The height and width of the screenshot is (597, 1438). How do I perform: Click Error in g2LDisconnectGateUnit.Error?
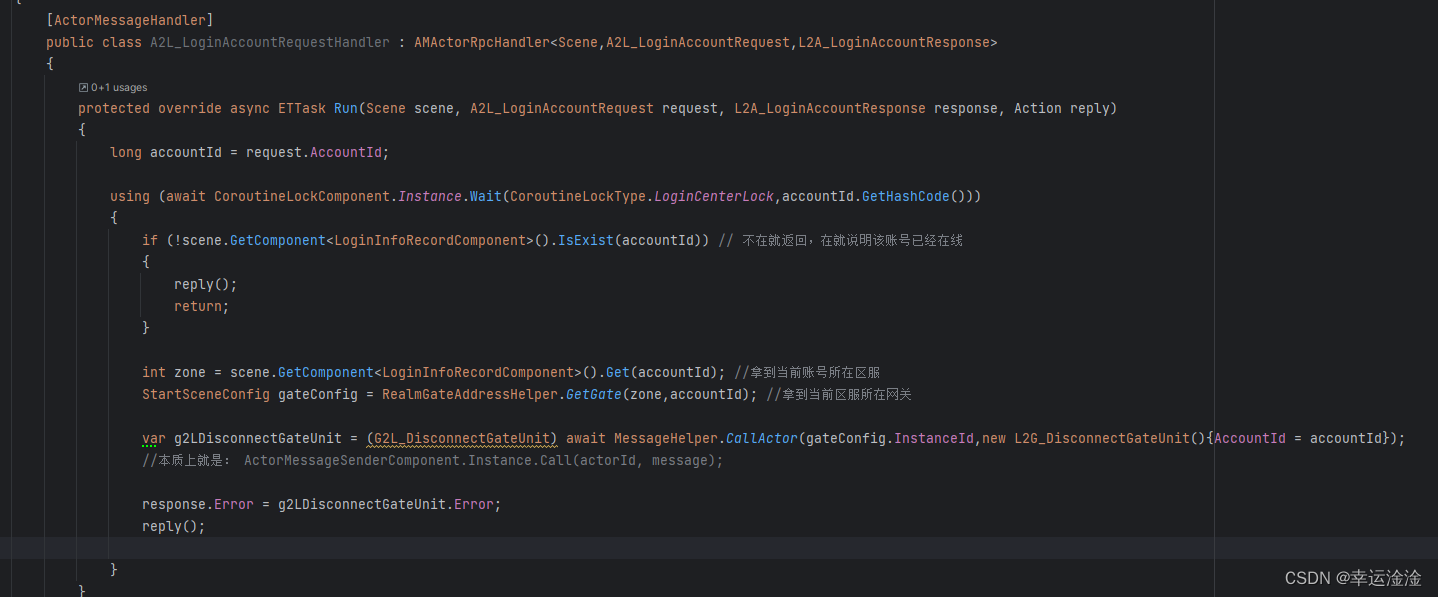coord(474,504)
